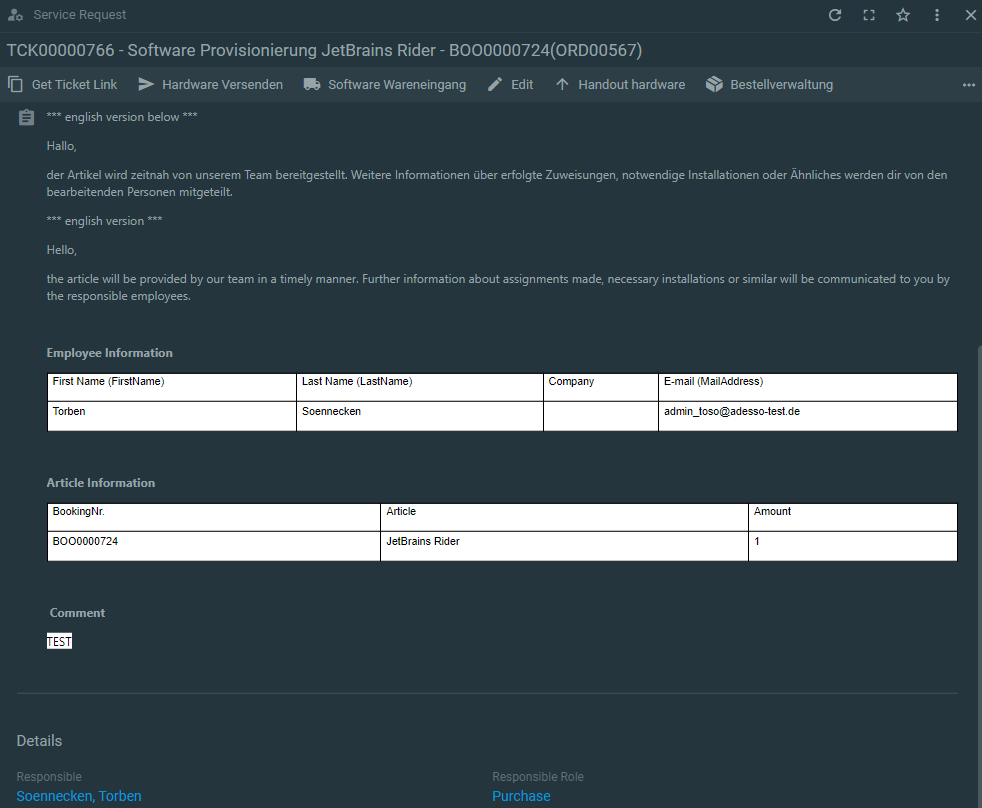This screenshot has height=808, width=982.
Task: Click the JetBrains Rider article cell
Action: (564, 546)
